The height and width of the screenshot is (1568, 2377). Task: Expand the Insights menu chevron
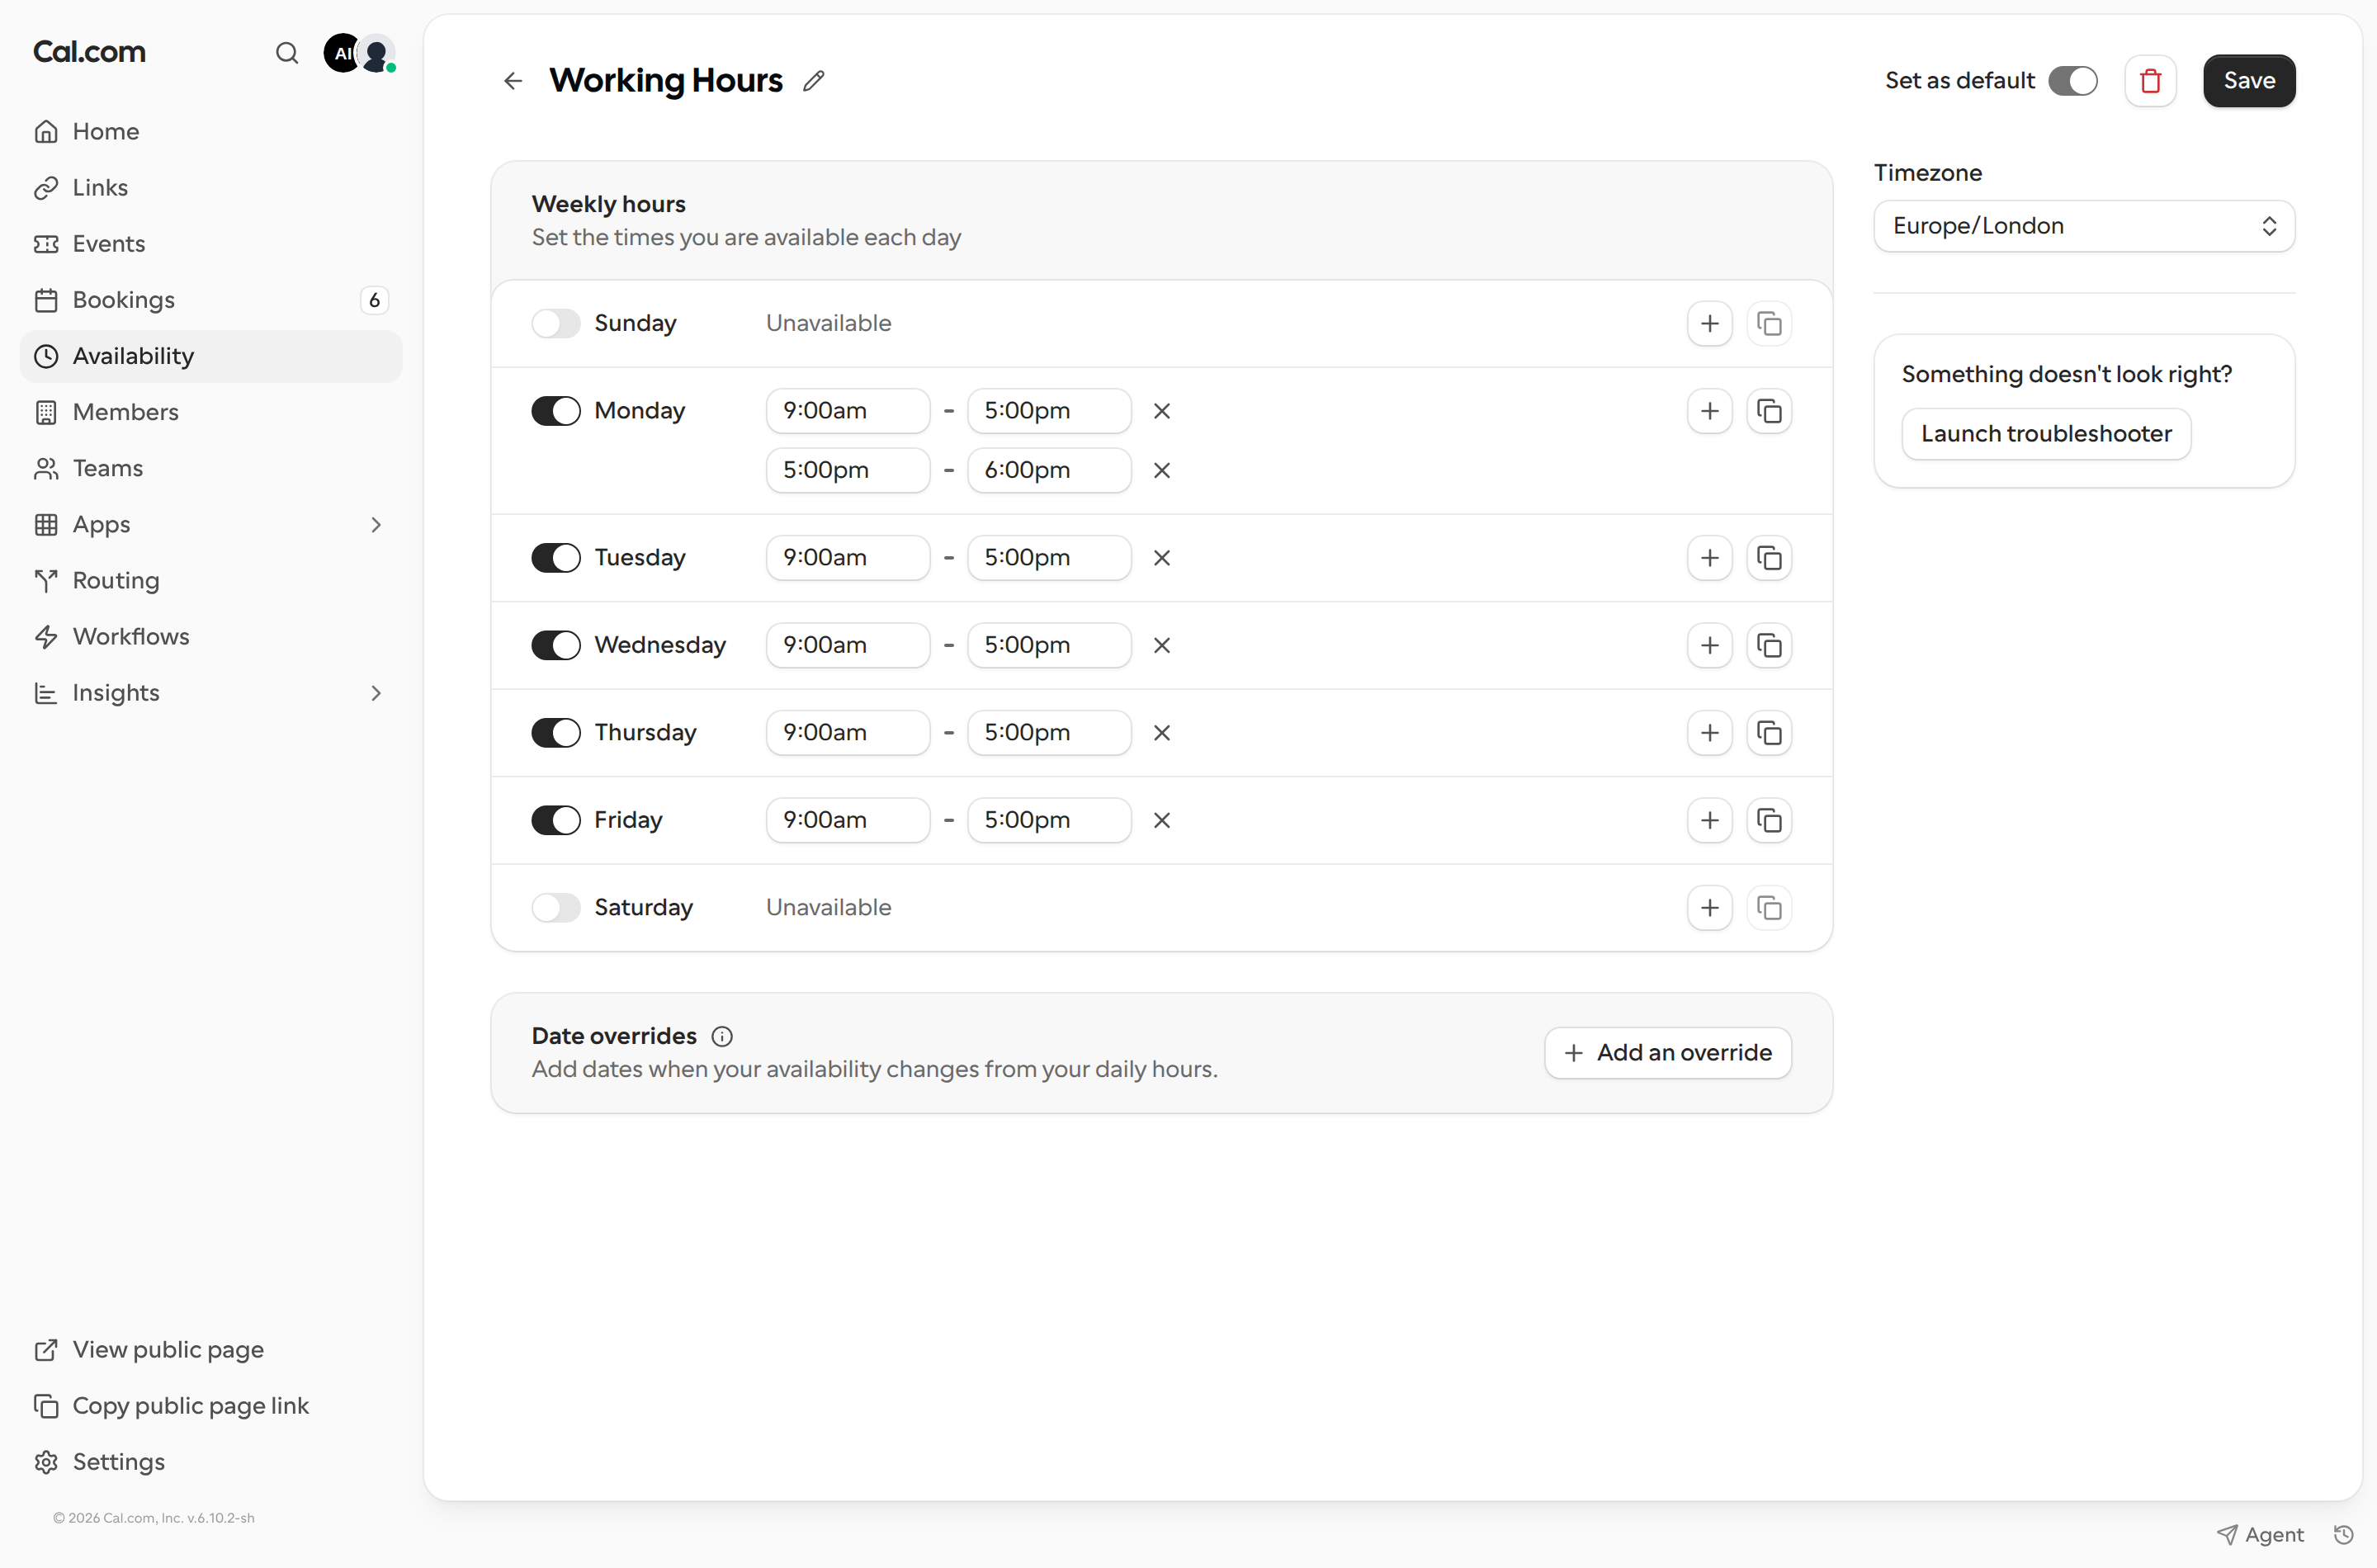pos(376,693)
